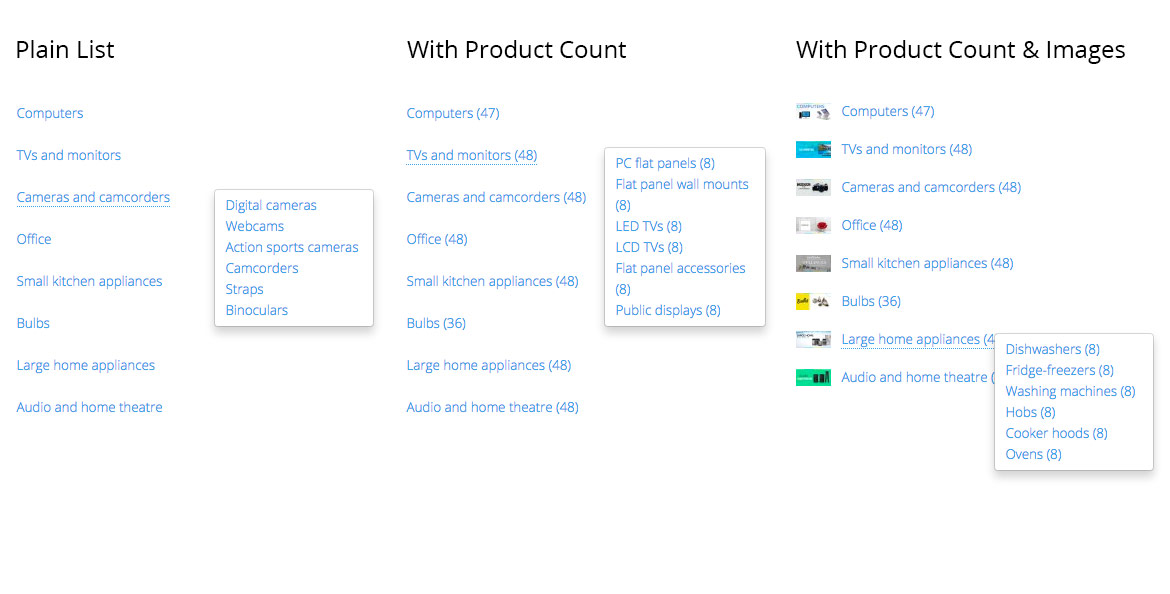Screen dimensions: 1170x594
Task: Select LED TVs (8) from flyout
Action: tap(648, 226)
